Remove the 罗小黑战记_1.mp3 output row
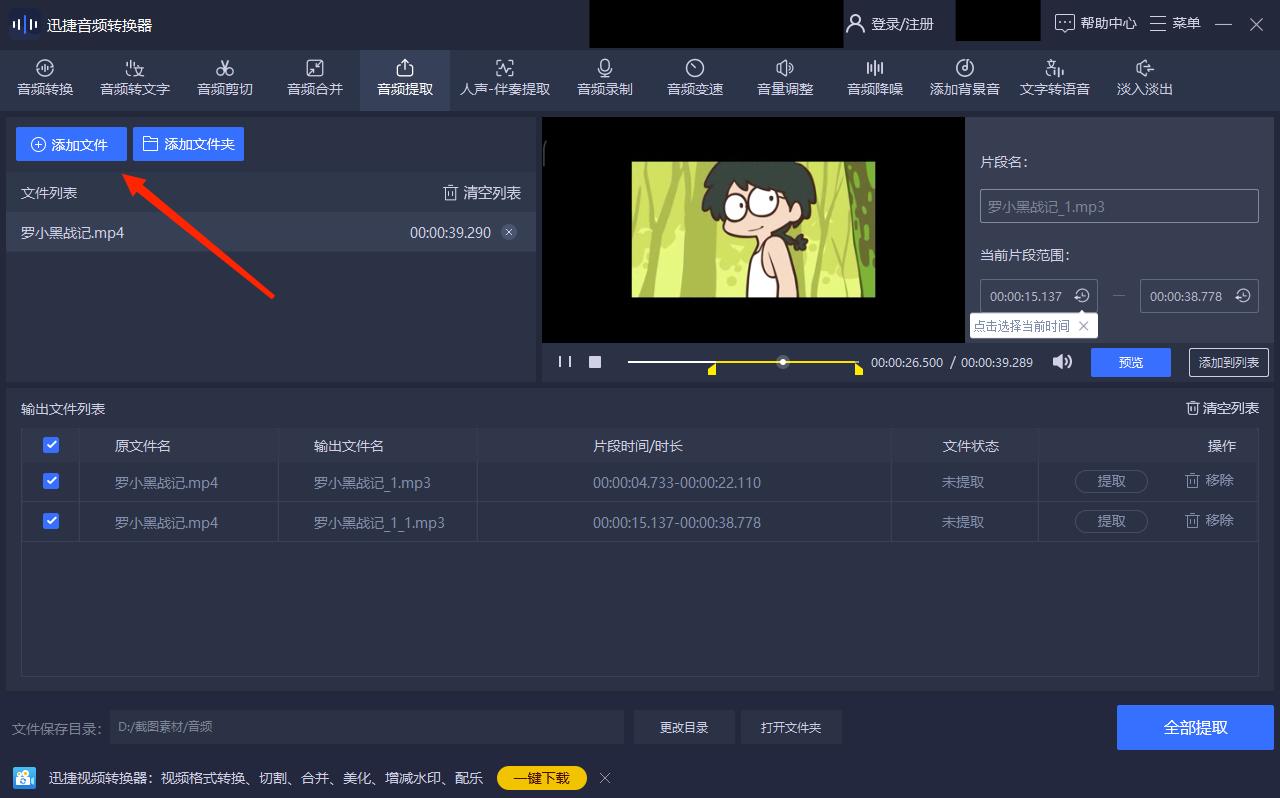 1210,481
